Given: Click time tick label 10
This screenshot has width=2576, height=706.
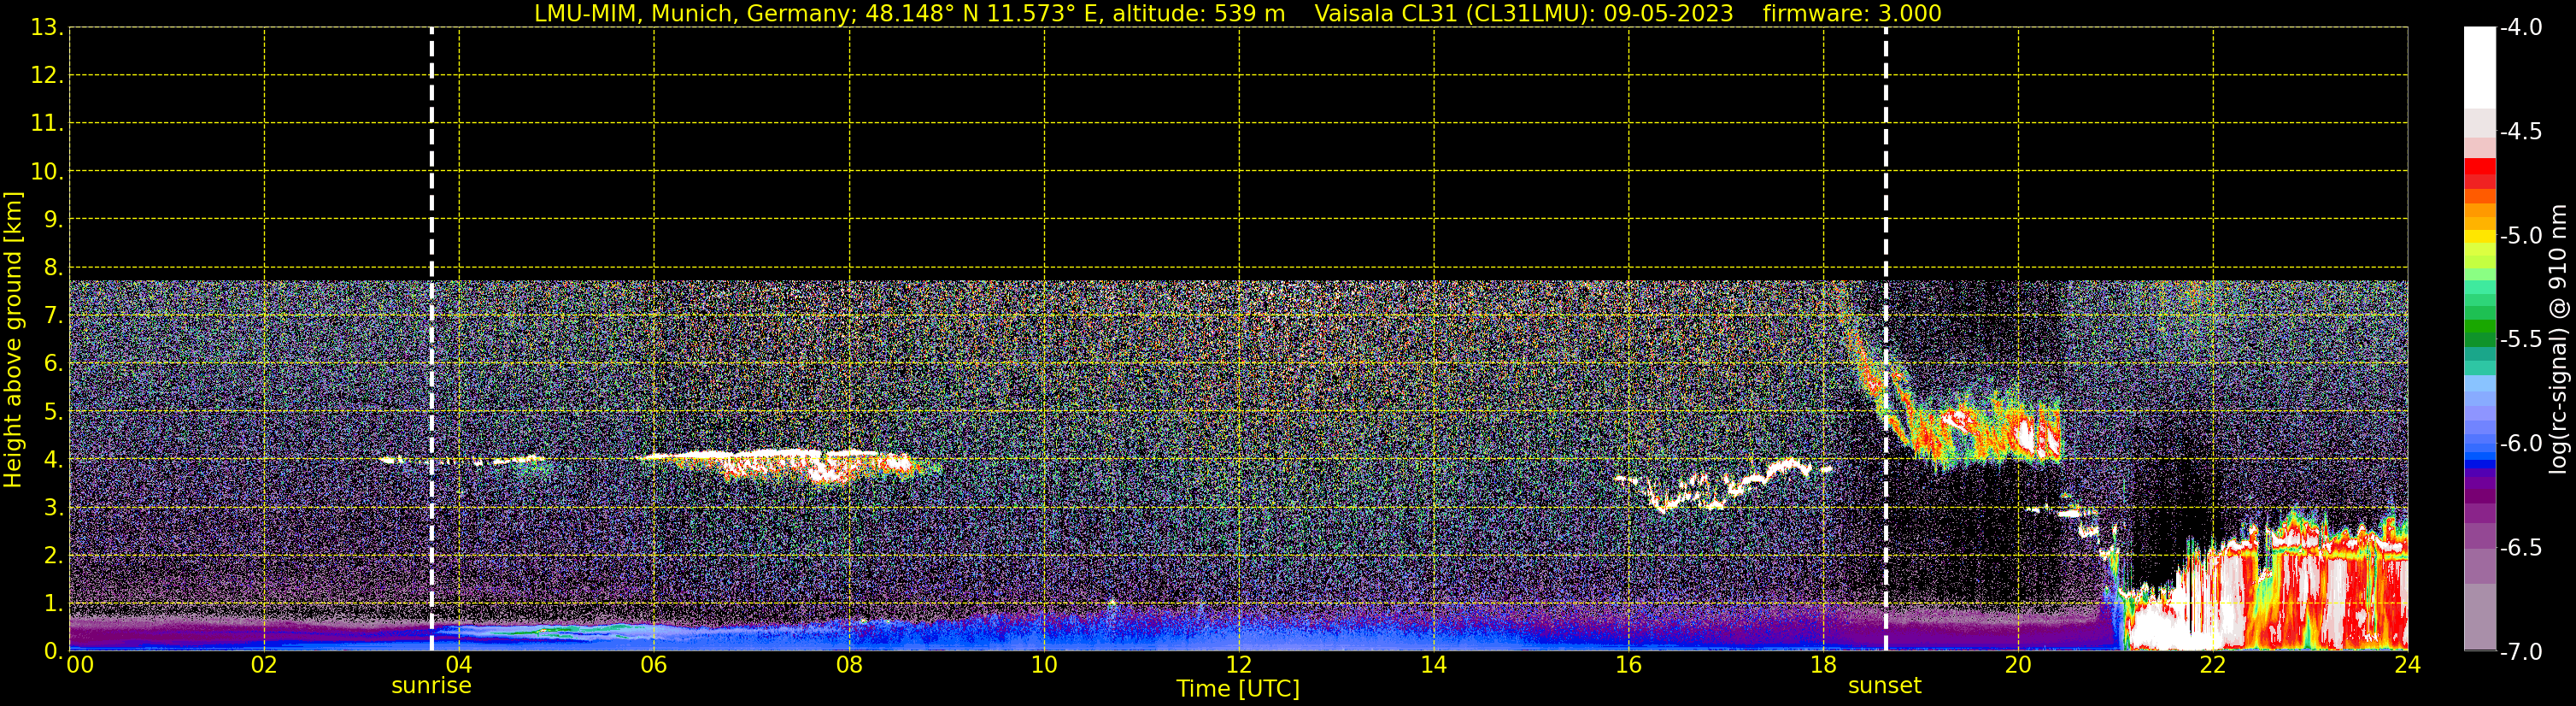Looking at the screenshot, I should pos(1044,665).
